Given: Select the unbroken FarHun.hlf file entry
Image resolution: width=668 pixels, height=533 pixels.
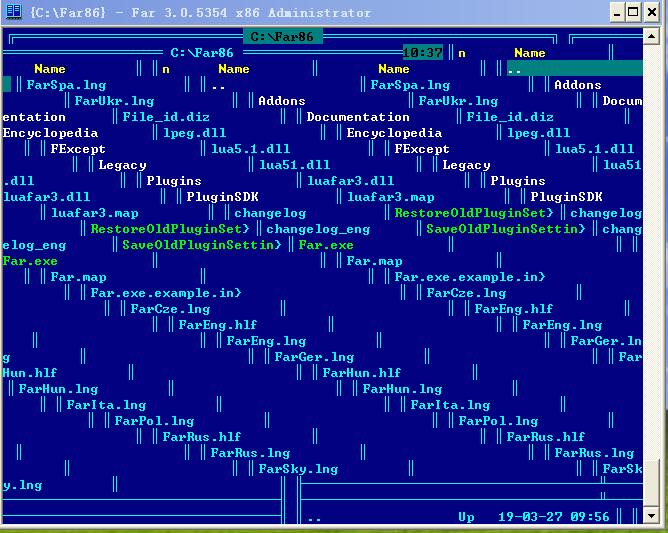Looking at the screenshot, I should 362,373.
